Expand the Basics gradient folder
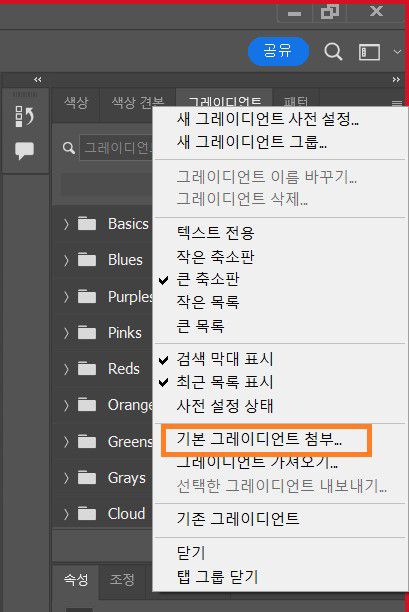This screenshot has height=612, width=409. tap(66, 224)
